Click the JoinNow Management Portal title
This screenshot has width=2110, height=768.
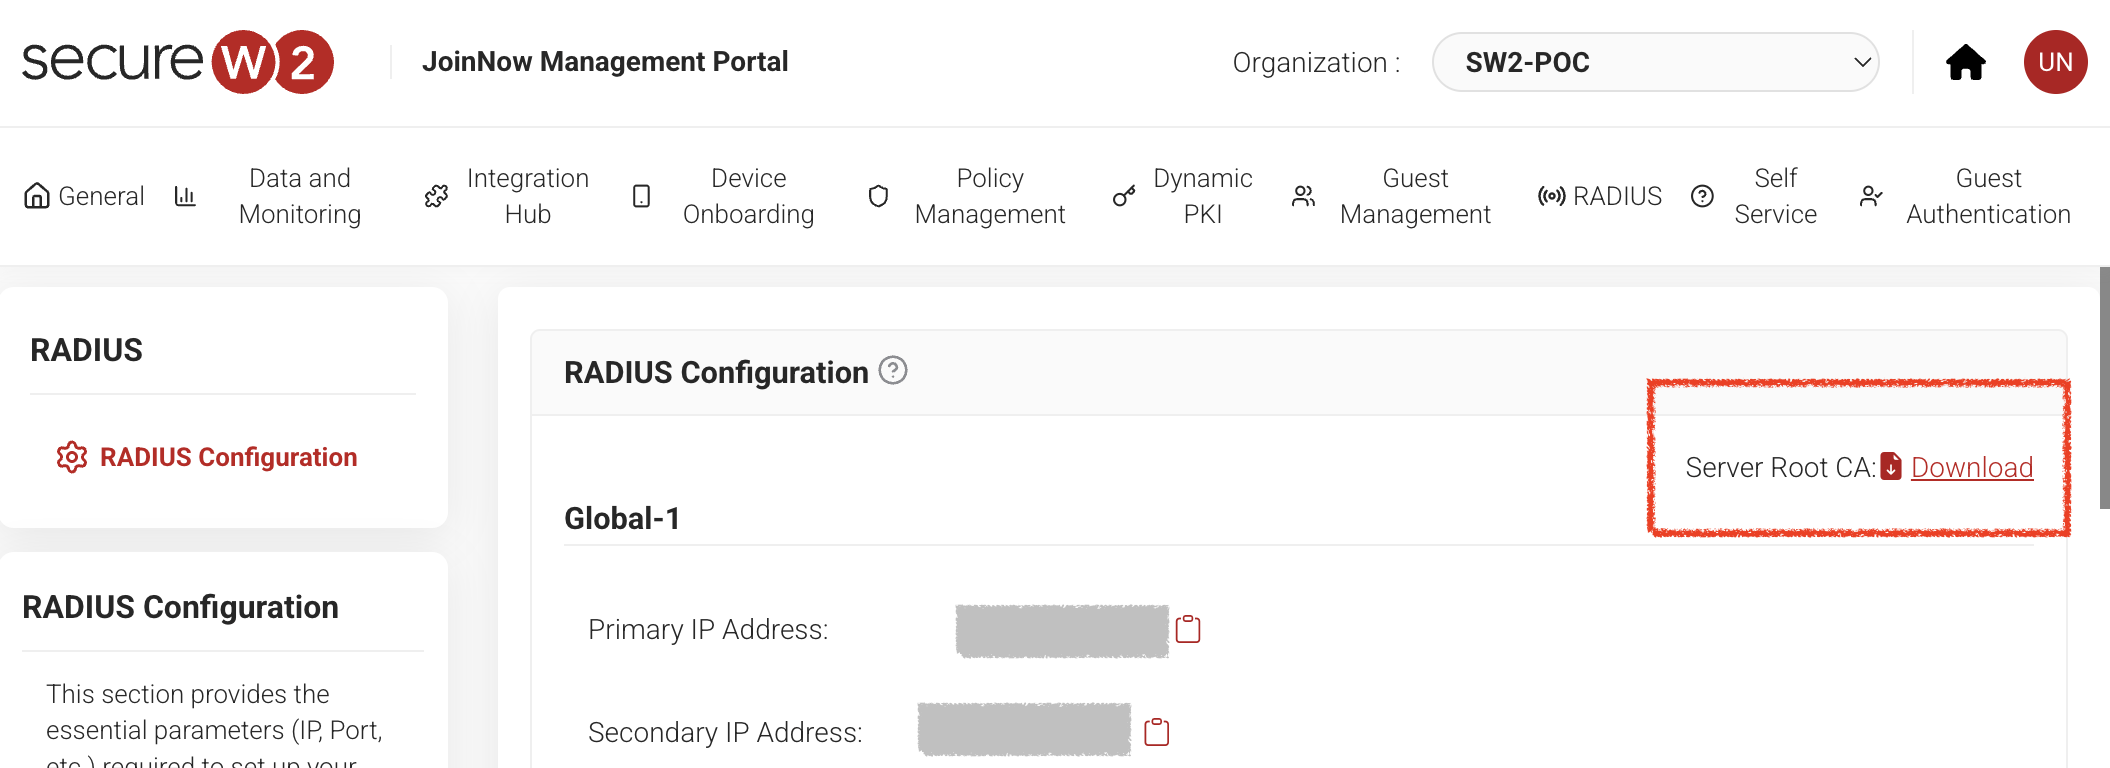pyautogui.click(x=605, y=62)
